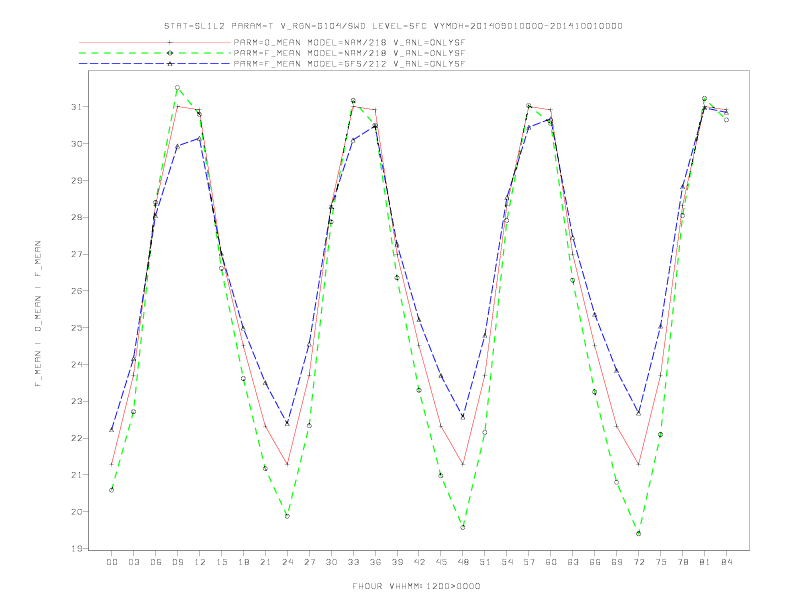792x612 pixels.
Task: Click the blue triangle data point at hour 72
Action: point(638,413)
